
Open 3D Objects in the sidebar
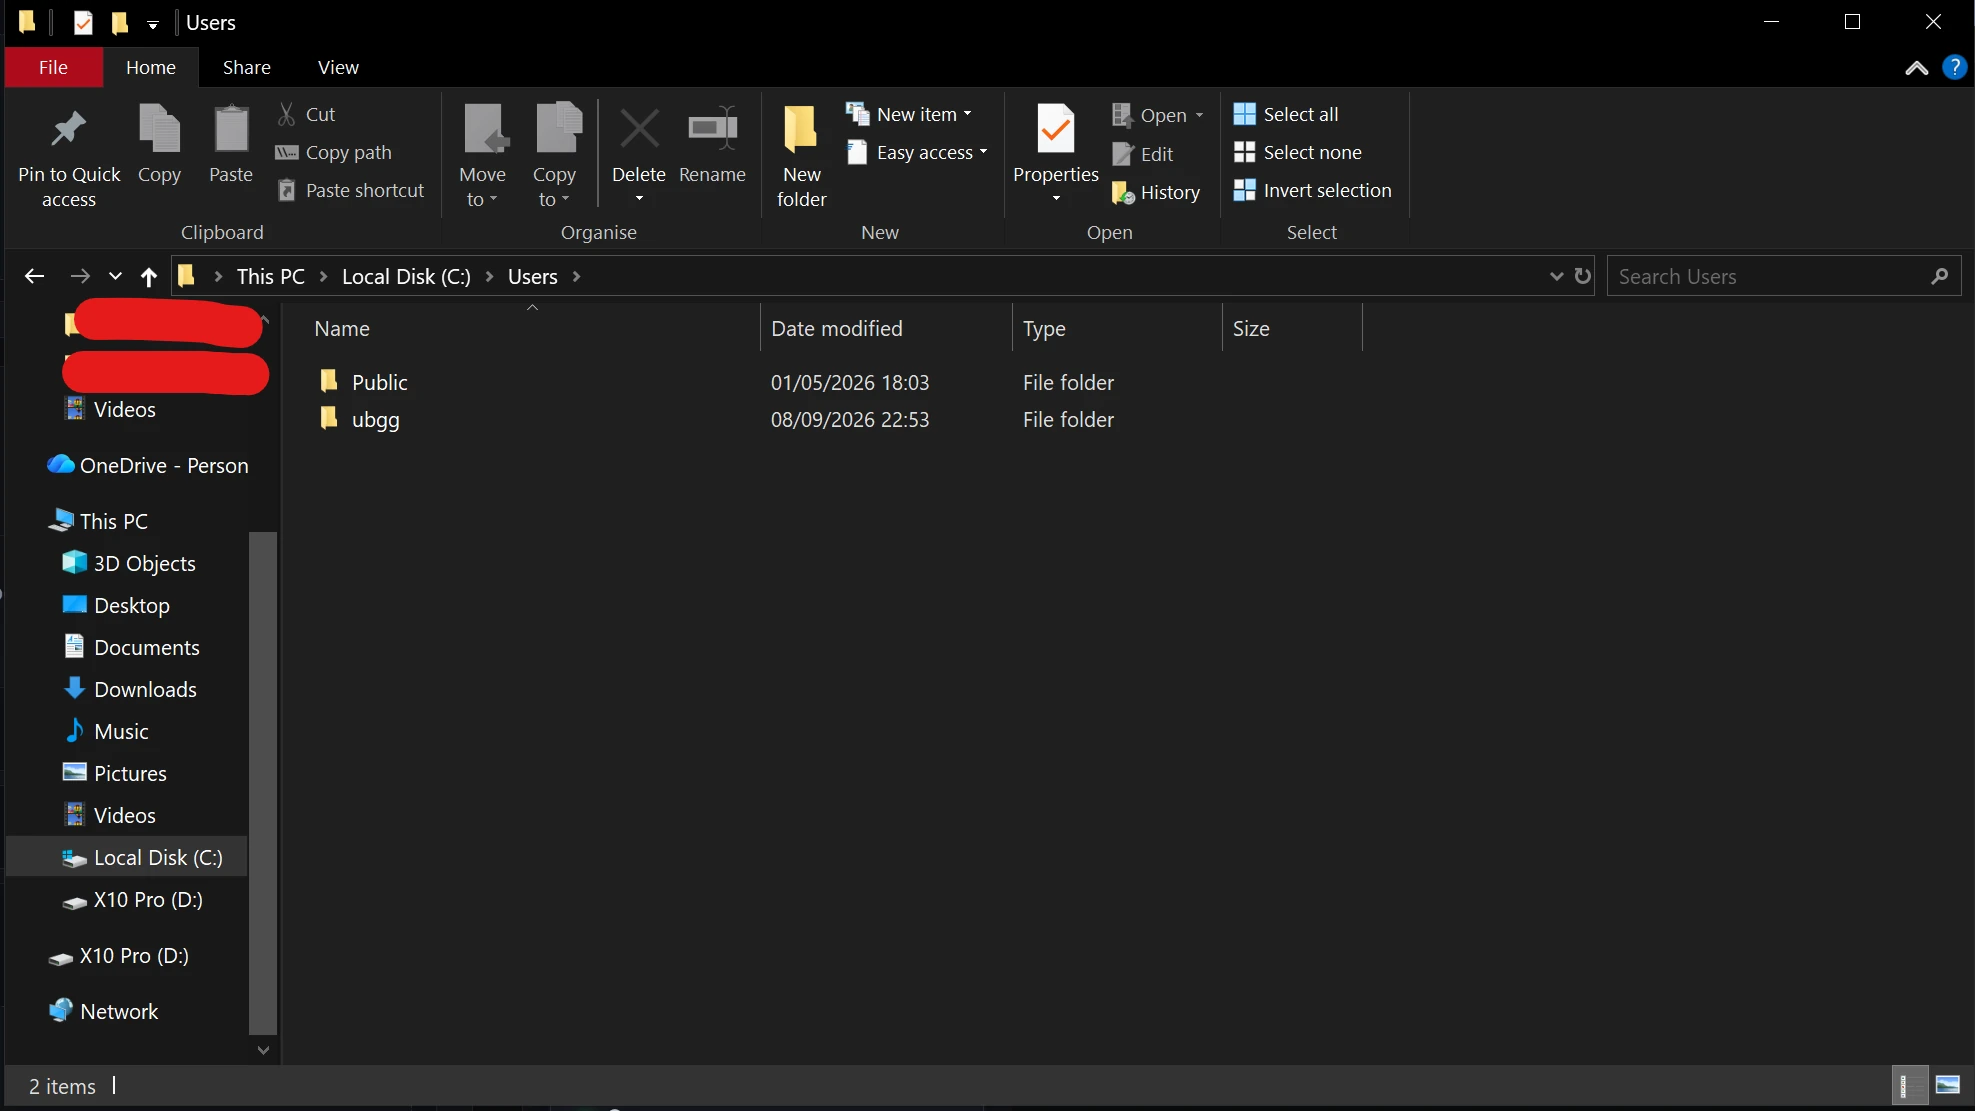[x=129, y=563]
